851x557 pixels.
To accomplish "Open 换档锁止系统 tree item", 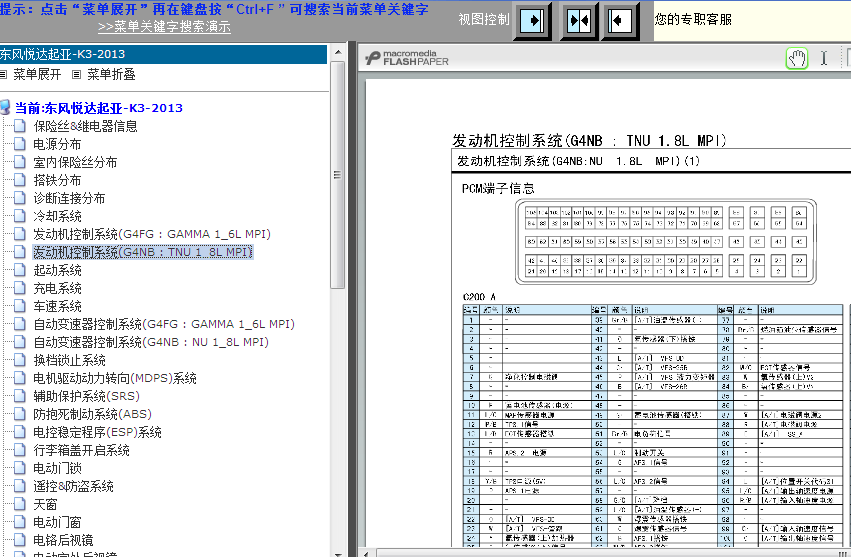I will coord(69,360).
